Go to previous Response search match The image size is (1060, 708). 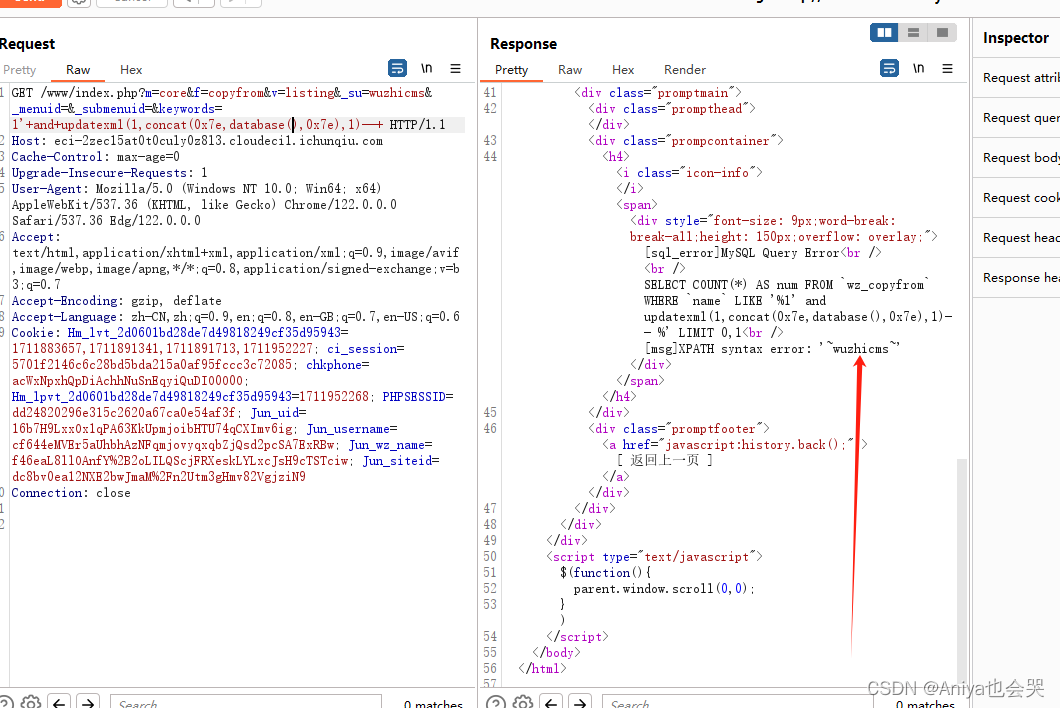tap(552, 703)
